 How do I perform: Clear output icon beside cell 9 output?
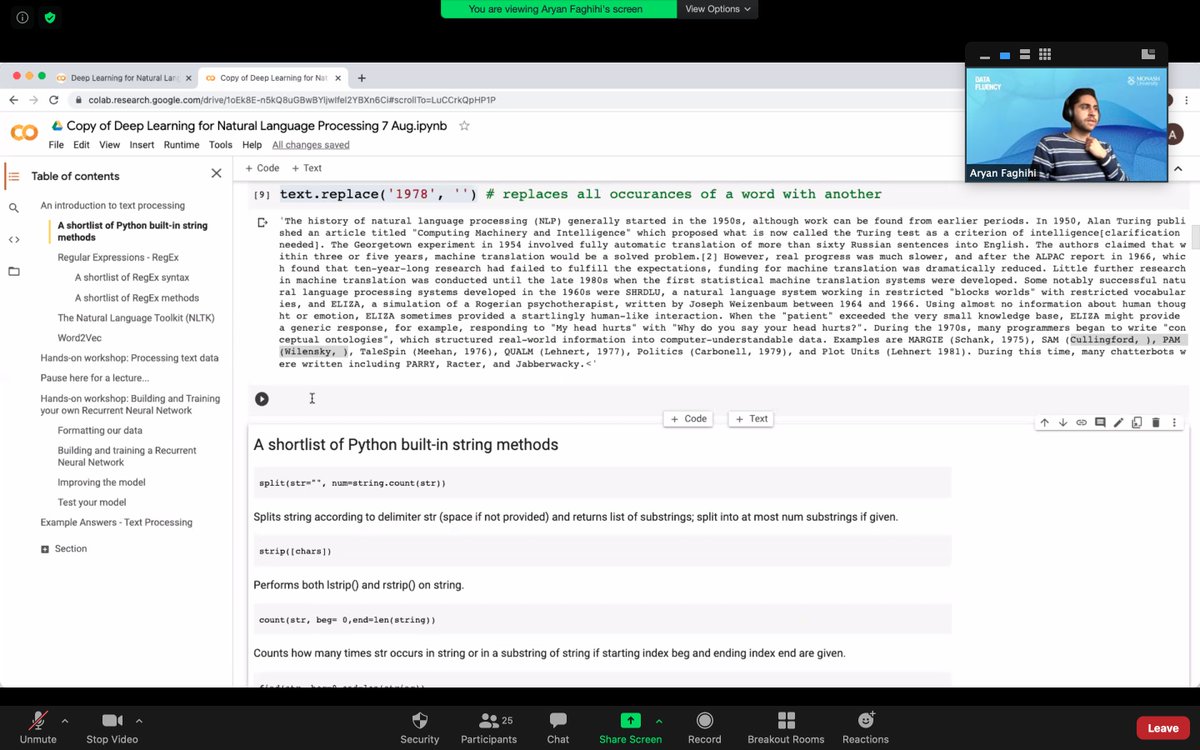tap(262, 222)
